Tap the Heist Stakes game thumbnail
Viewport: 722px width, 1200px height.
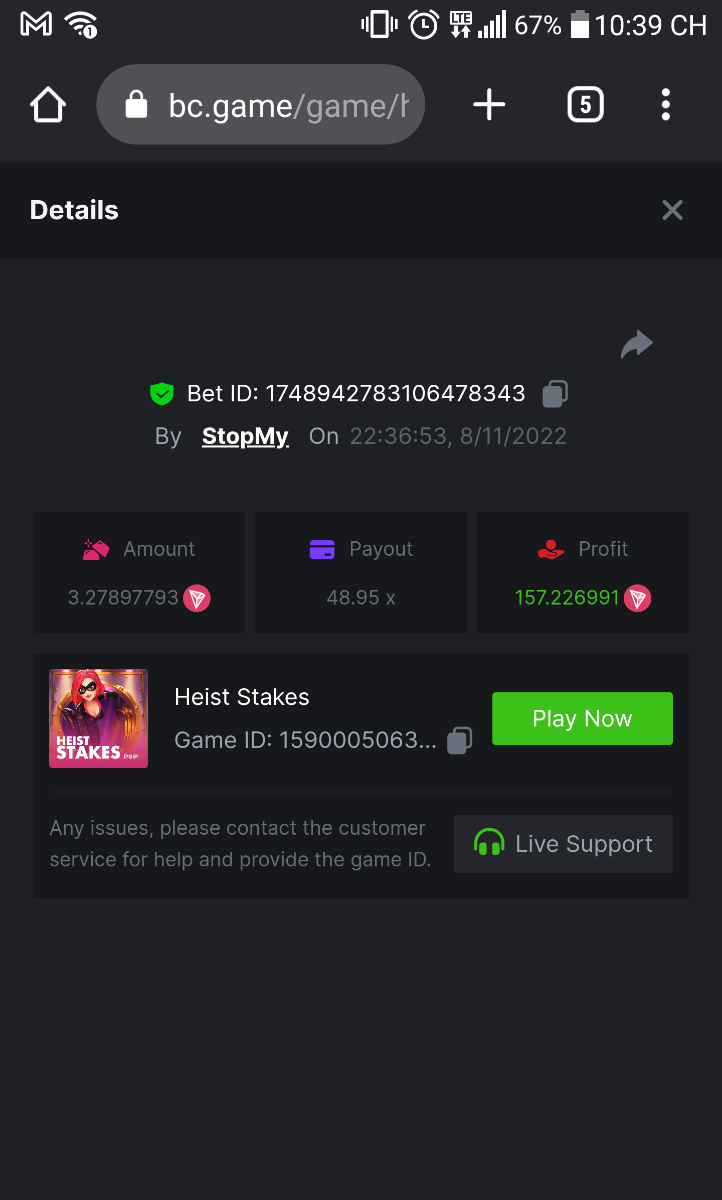(98, 718)
